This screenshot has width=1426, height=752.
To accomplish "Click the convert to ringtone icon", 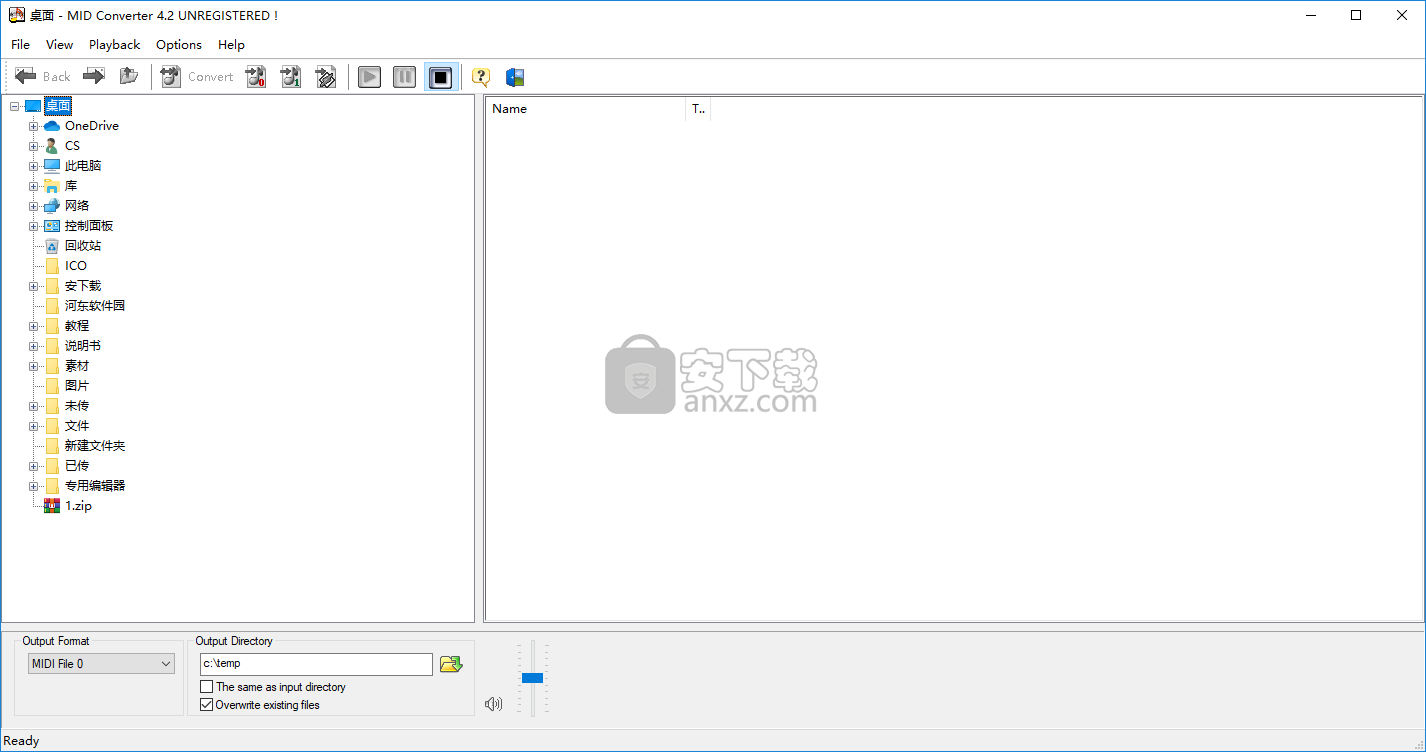I will 326,77.
